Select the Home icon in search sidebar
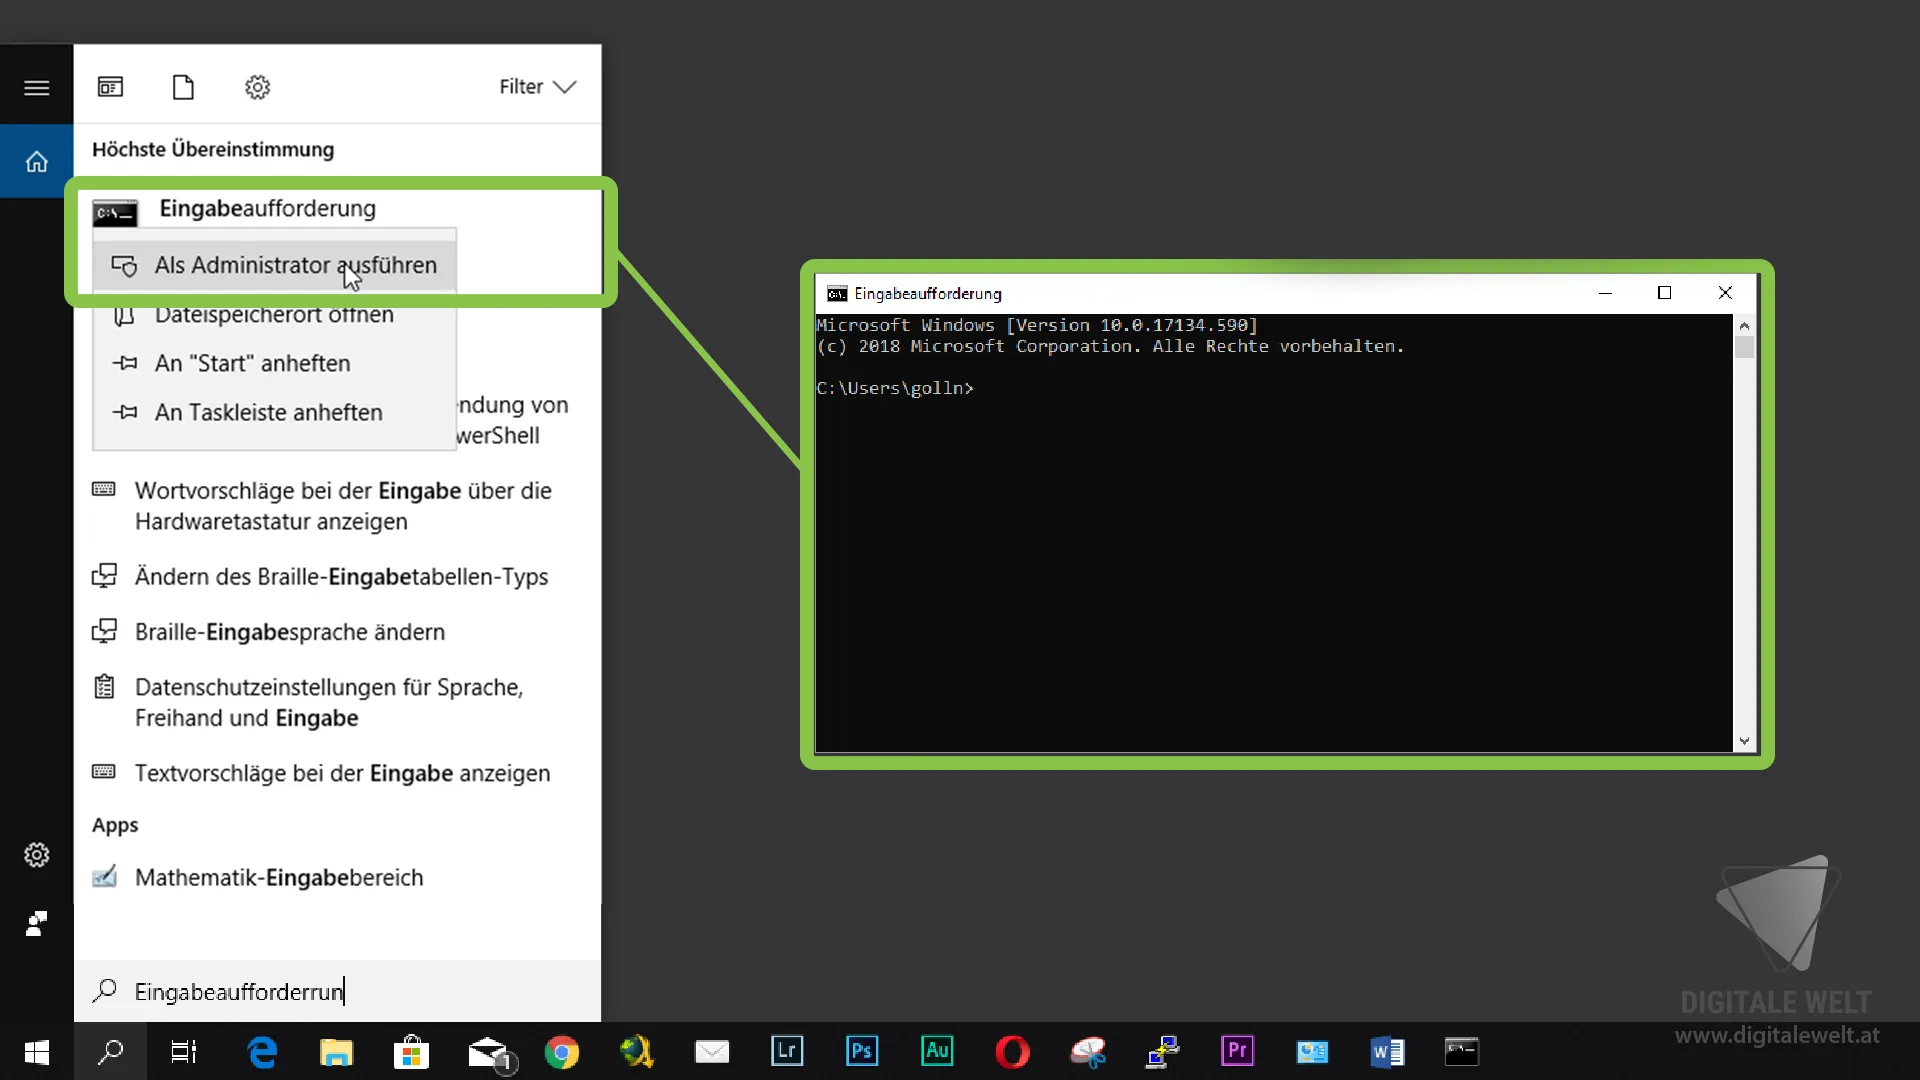This screenshot has height=1080, width=1920. pos(36,161)
